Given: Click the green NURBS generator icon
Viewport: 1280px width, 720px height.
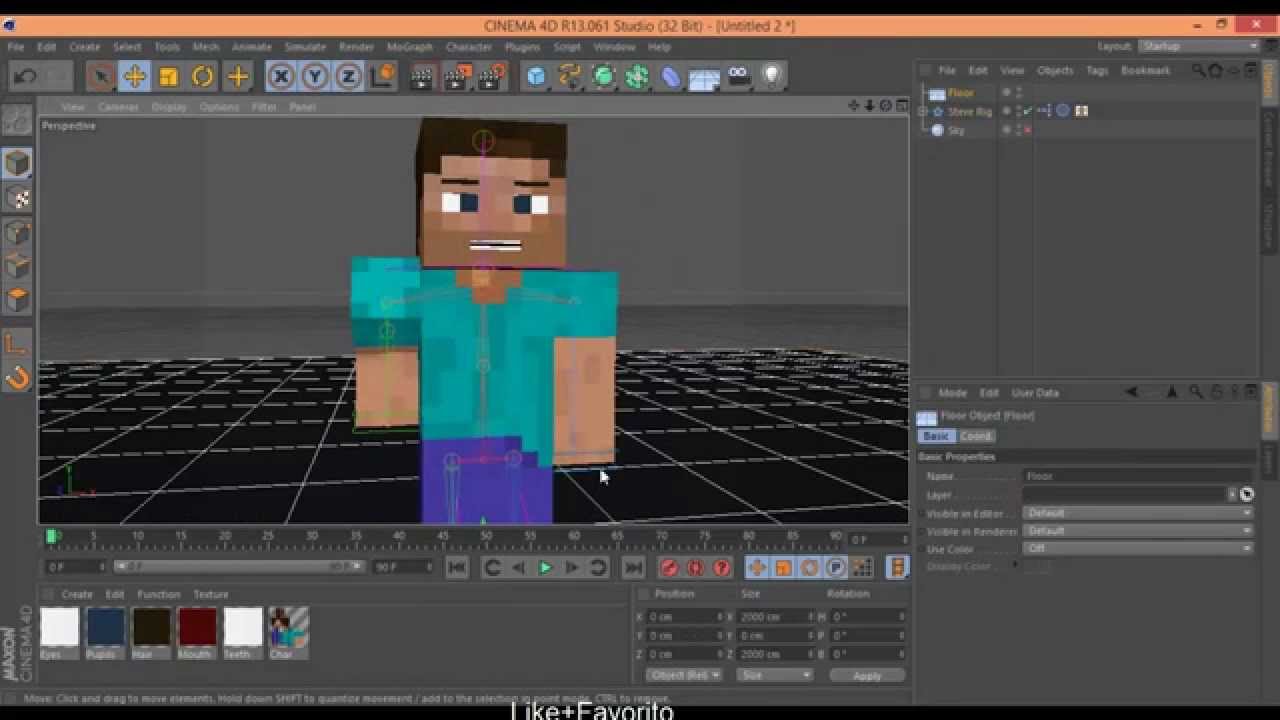Looking at the screenshot, I should click(604, 76).
